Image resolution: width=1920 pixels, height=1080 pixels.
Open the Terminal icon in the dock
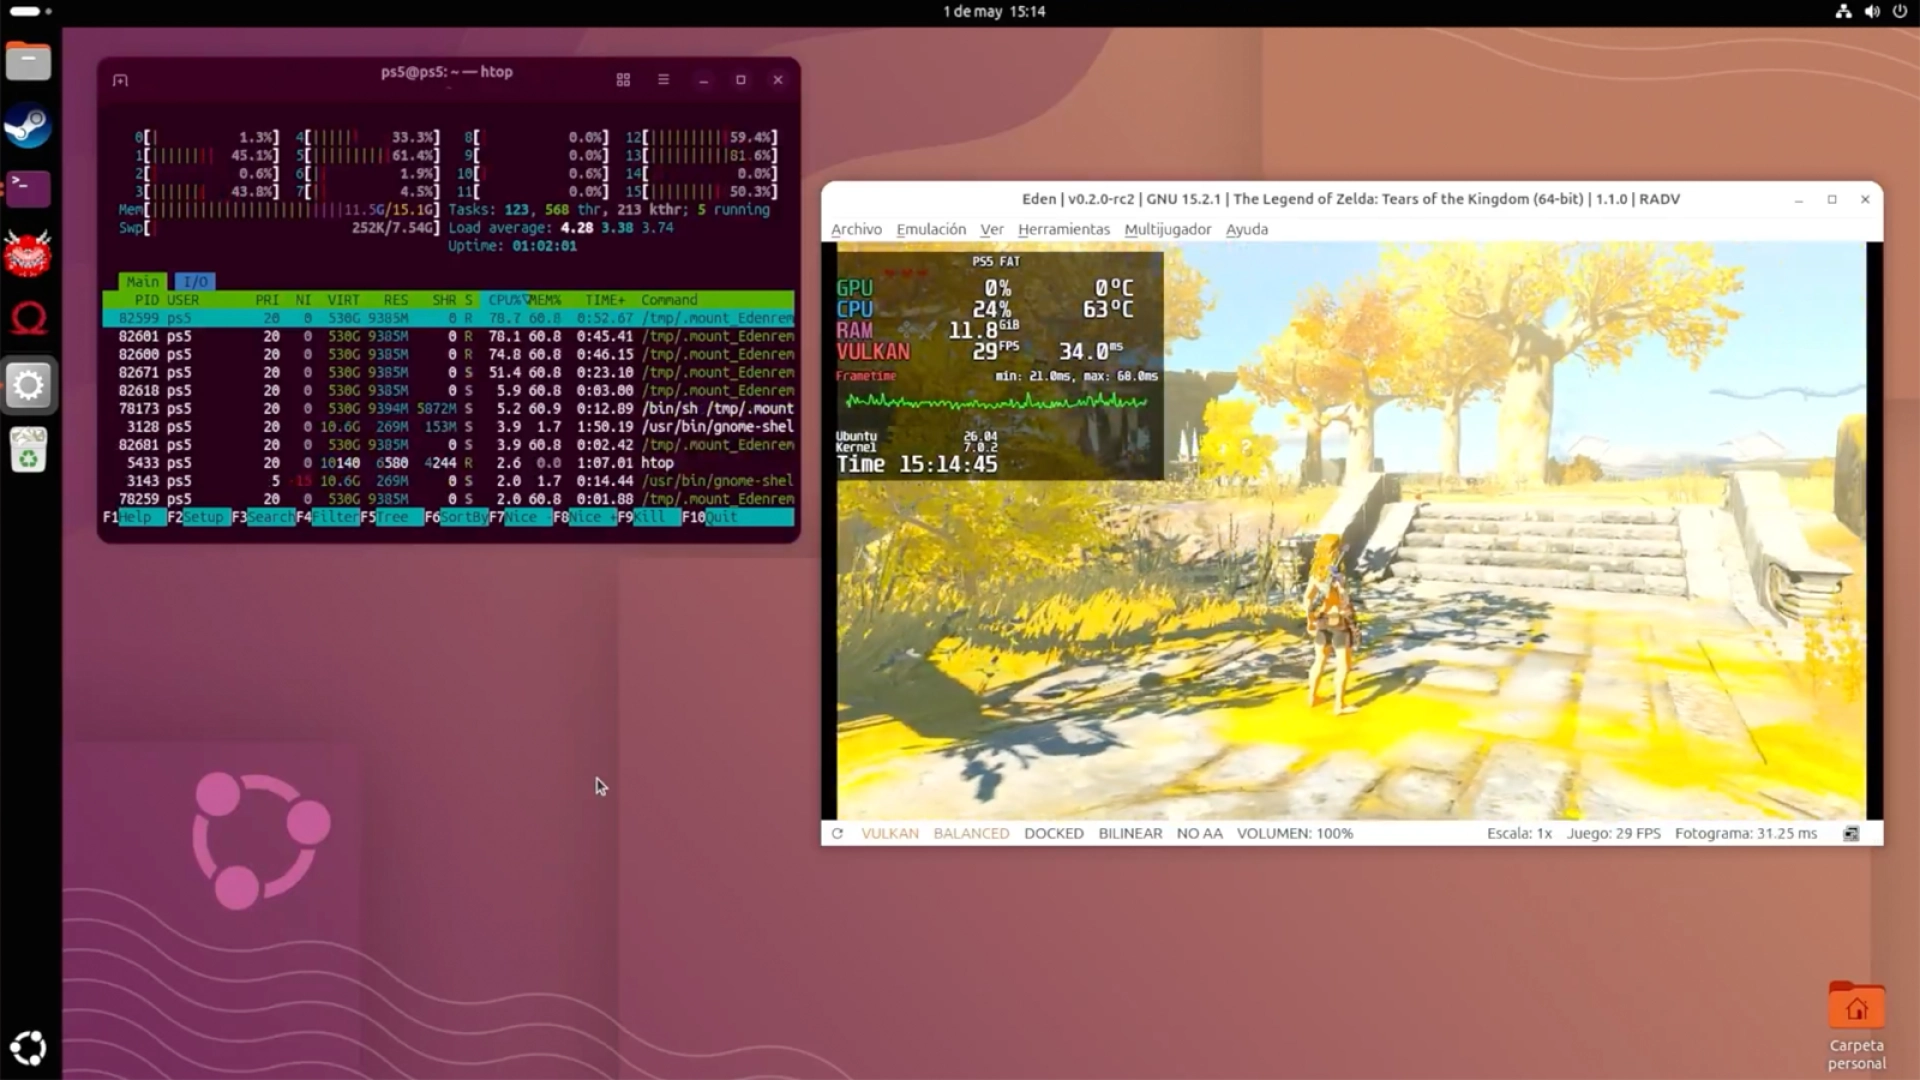coord(28,189)
